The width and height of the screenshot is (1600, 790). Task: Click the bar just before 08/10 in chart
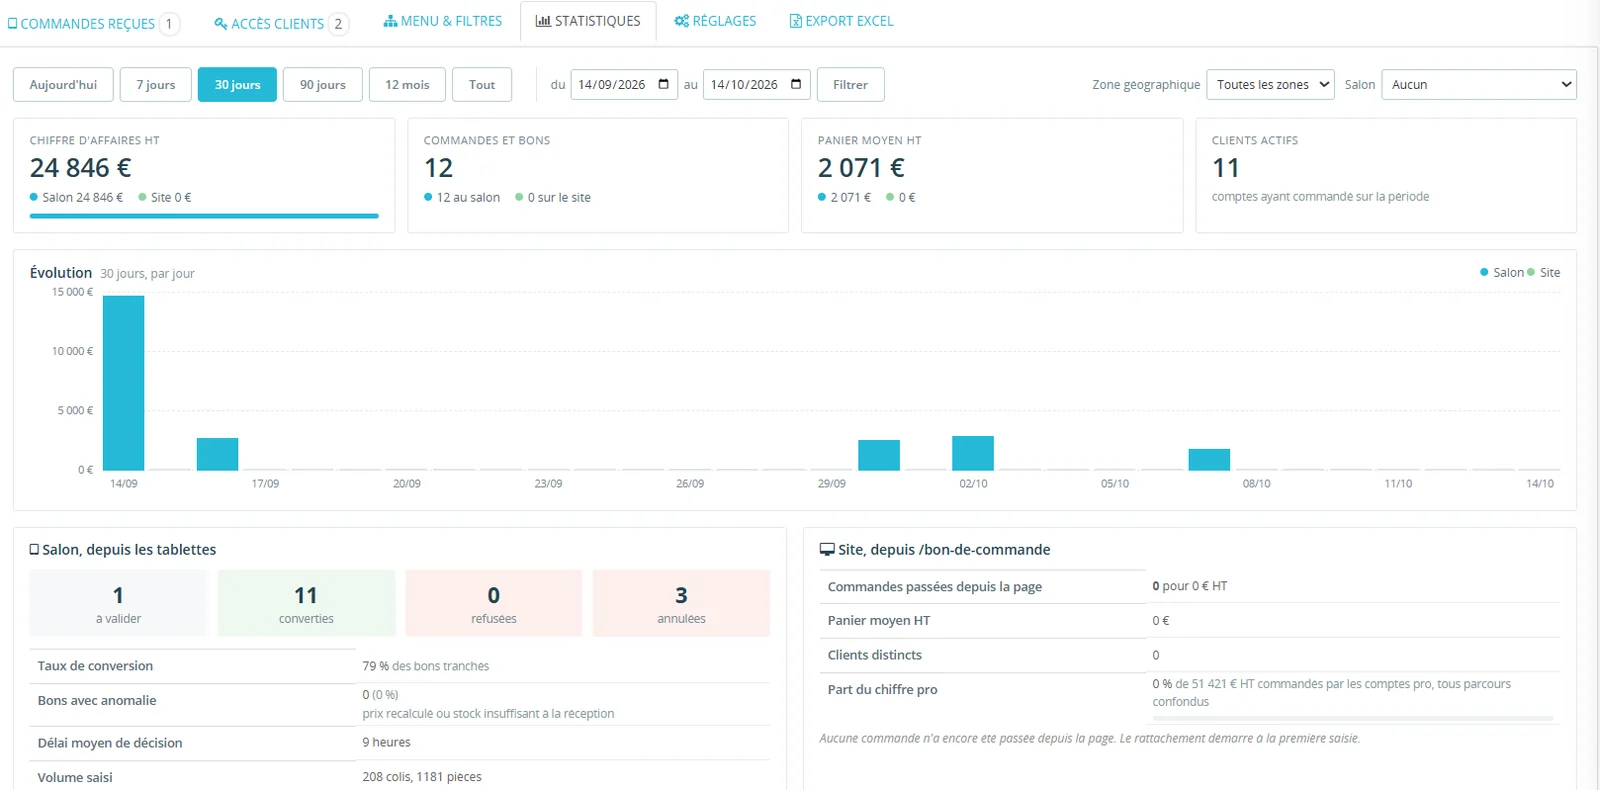1209,460
